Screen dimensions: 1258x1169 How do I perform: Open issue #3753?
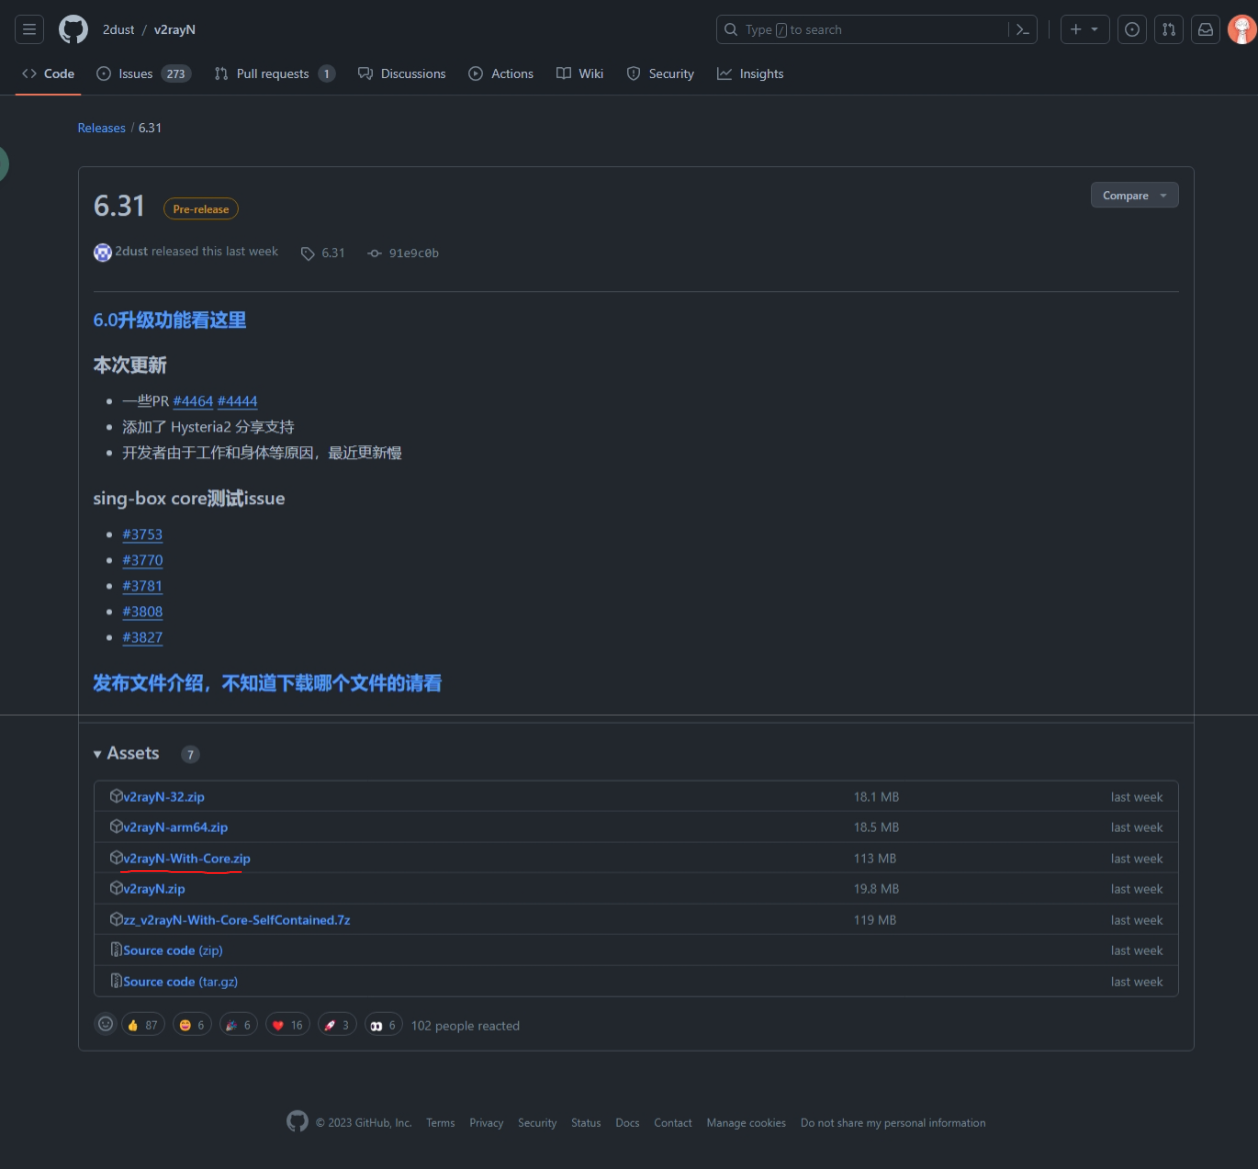(142, 535)
